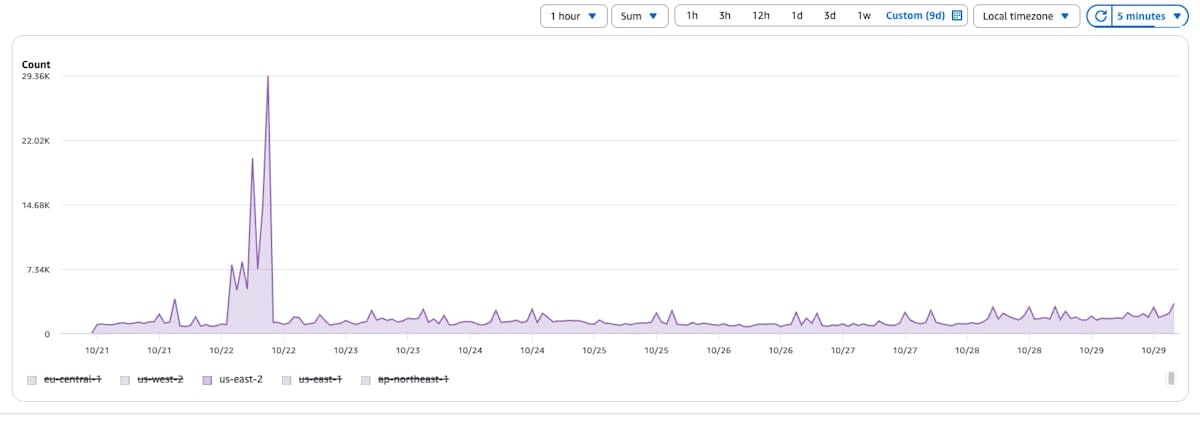1200x423 pixels.
Task: Select the 1h time range
Action: (x=692, y=16)
